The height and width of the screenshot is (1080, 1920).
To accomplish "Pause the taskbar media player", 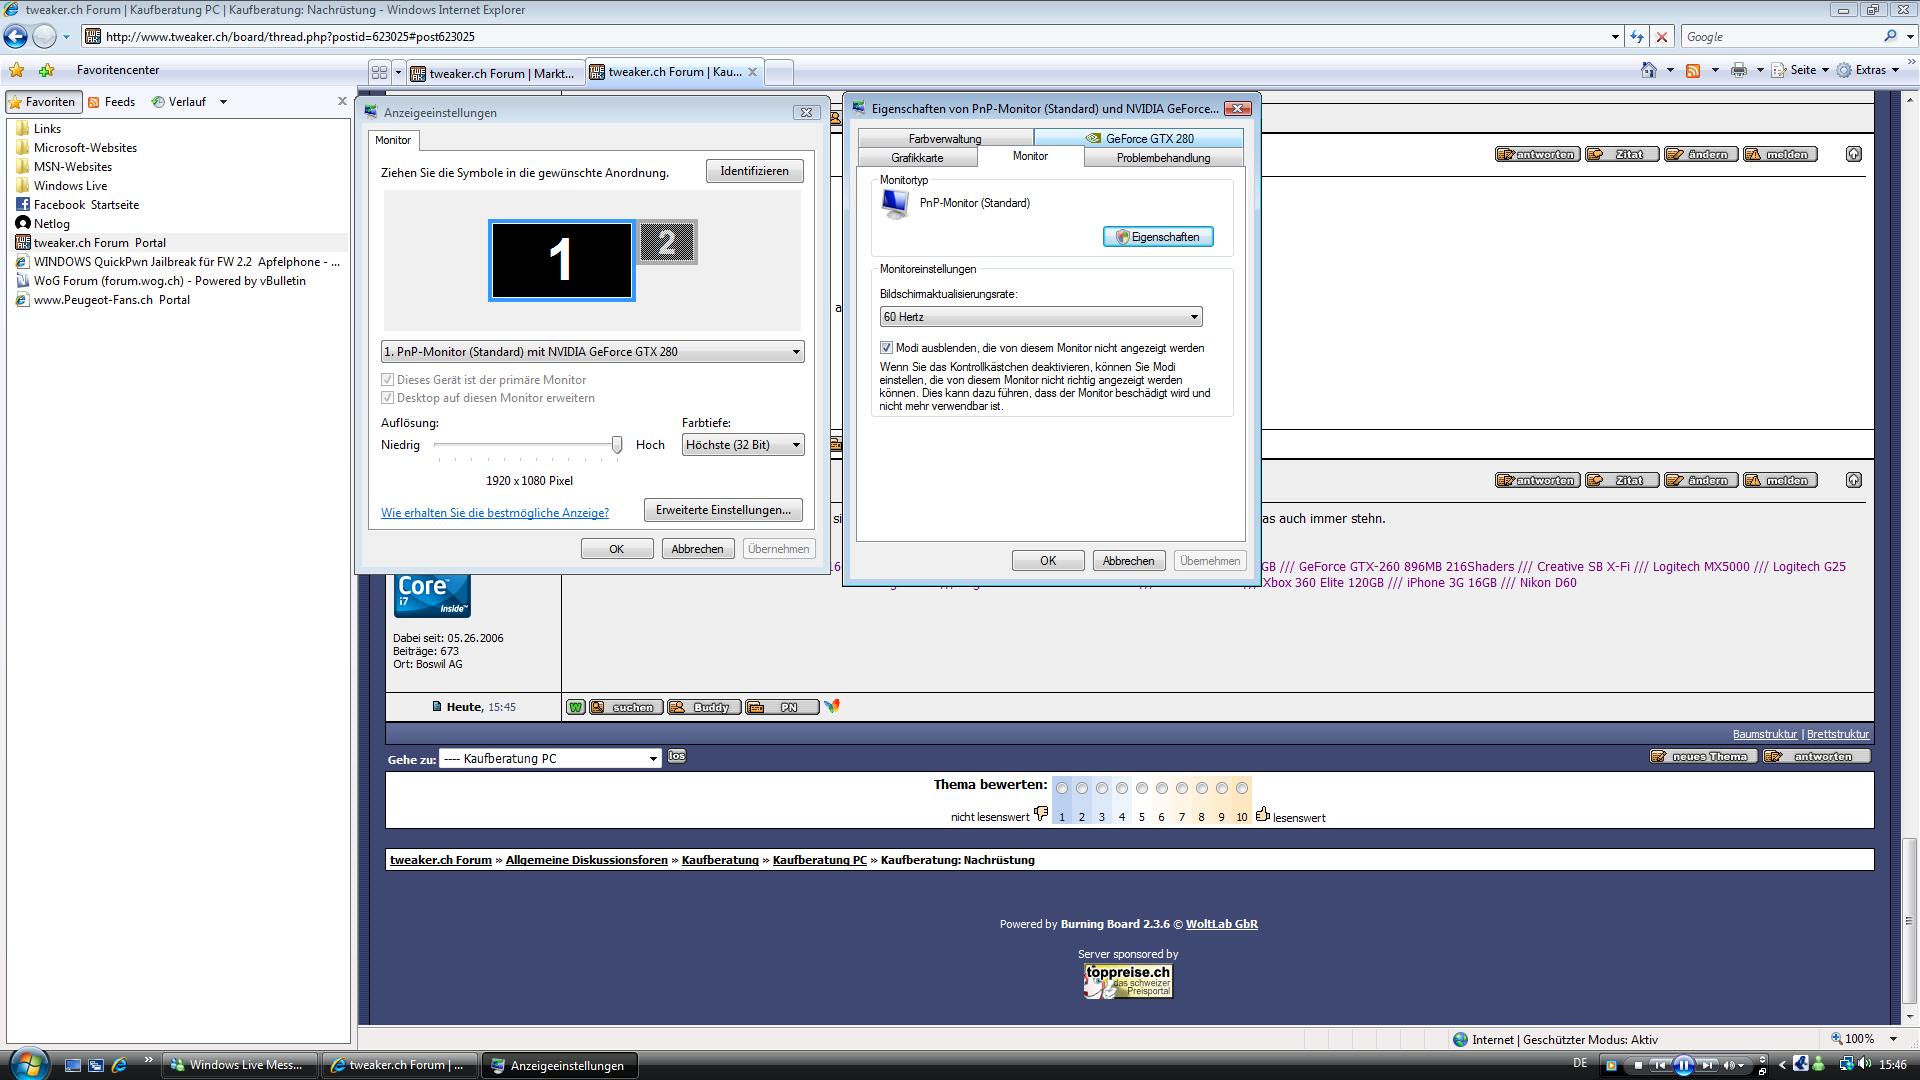I will click(1683, 1065).
